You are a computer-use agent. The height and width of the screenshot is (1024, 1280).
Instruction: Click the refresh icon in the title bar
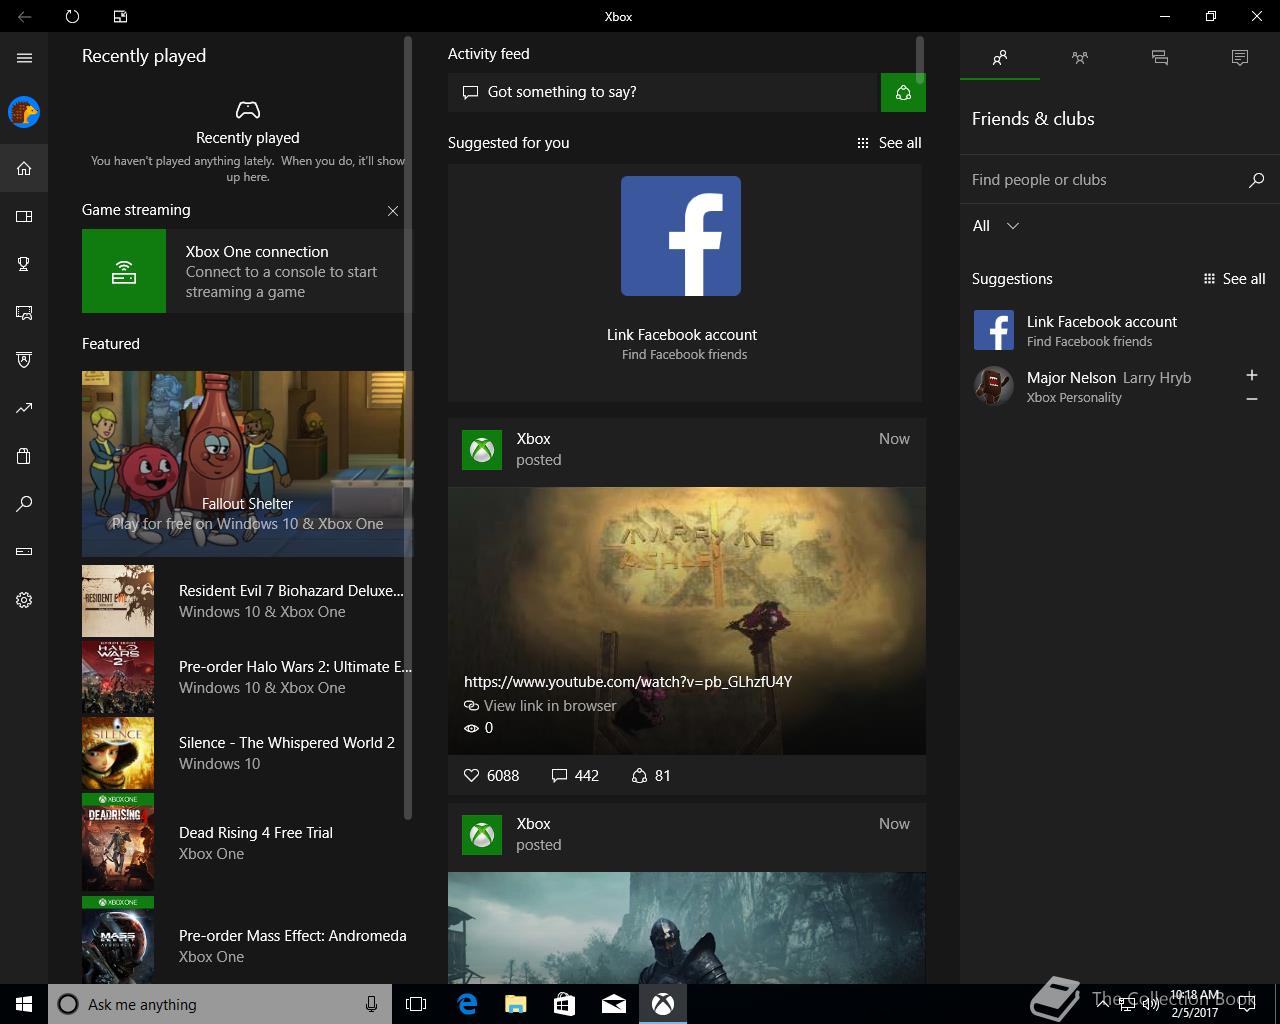pos(72,16)
